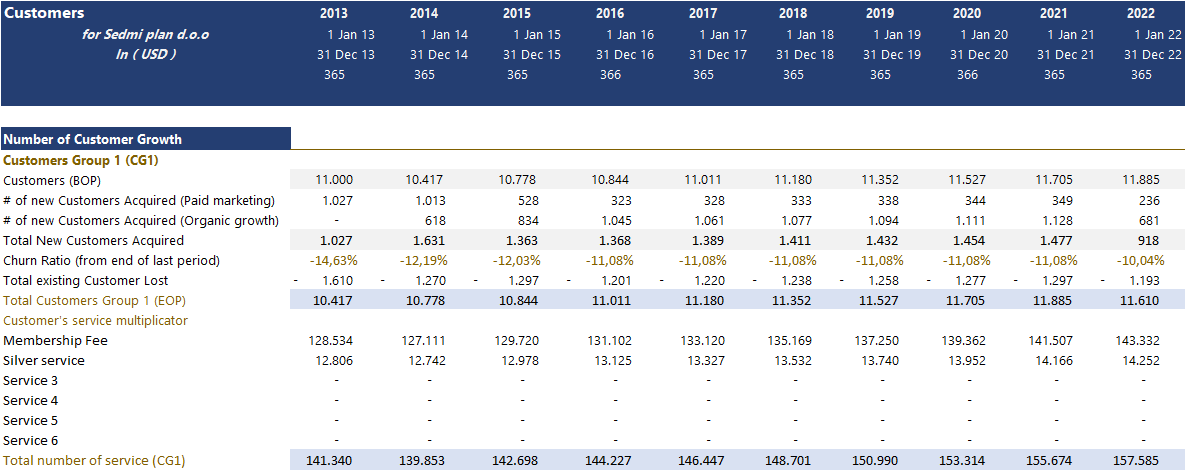The width and height of the screenshot is (1185, 470).
Task: Select the Service 3 row label
Action: [x=31, y=380]
